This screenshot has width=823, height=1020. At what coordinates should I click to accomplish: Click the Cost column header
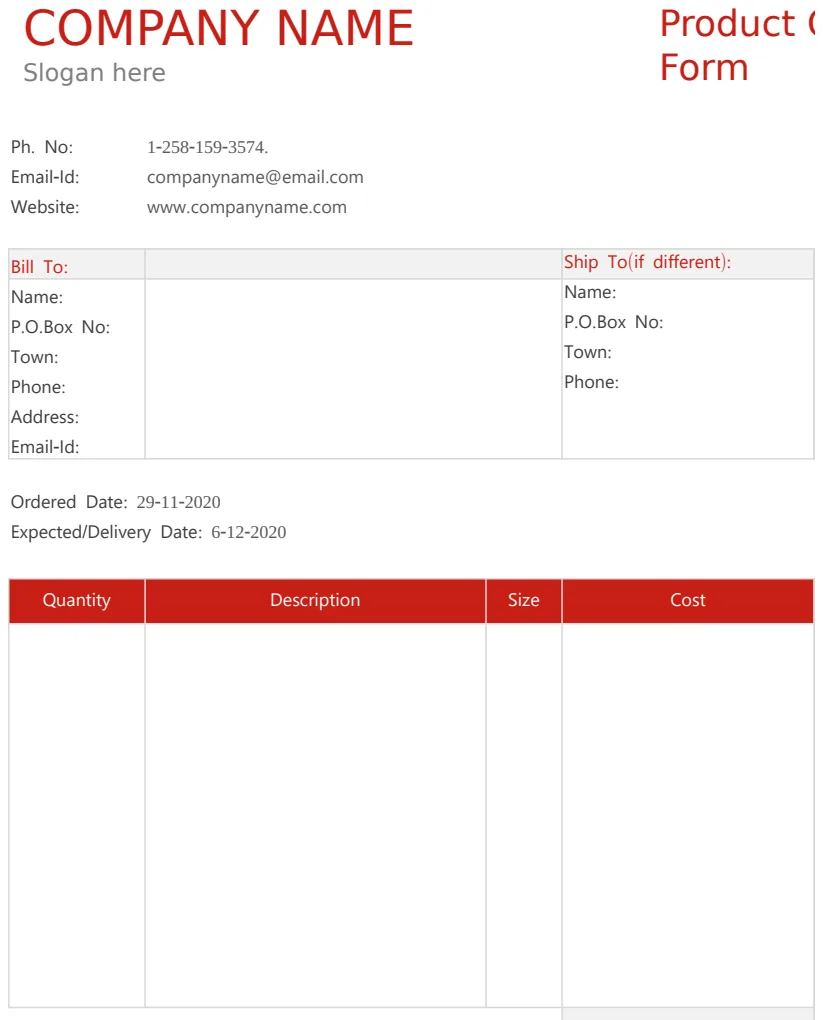pos(688,600)
